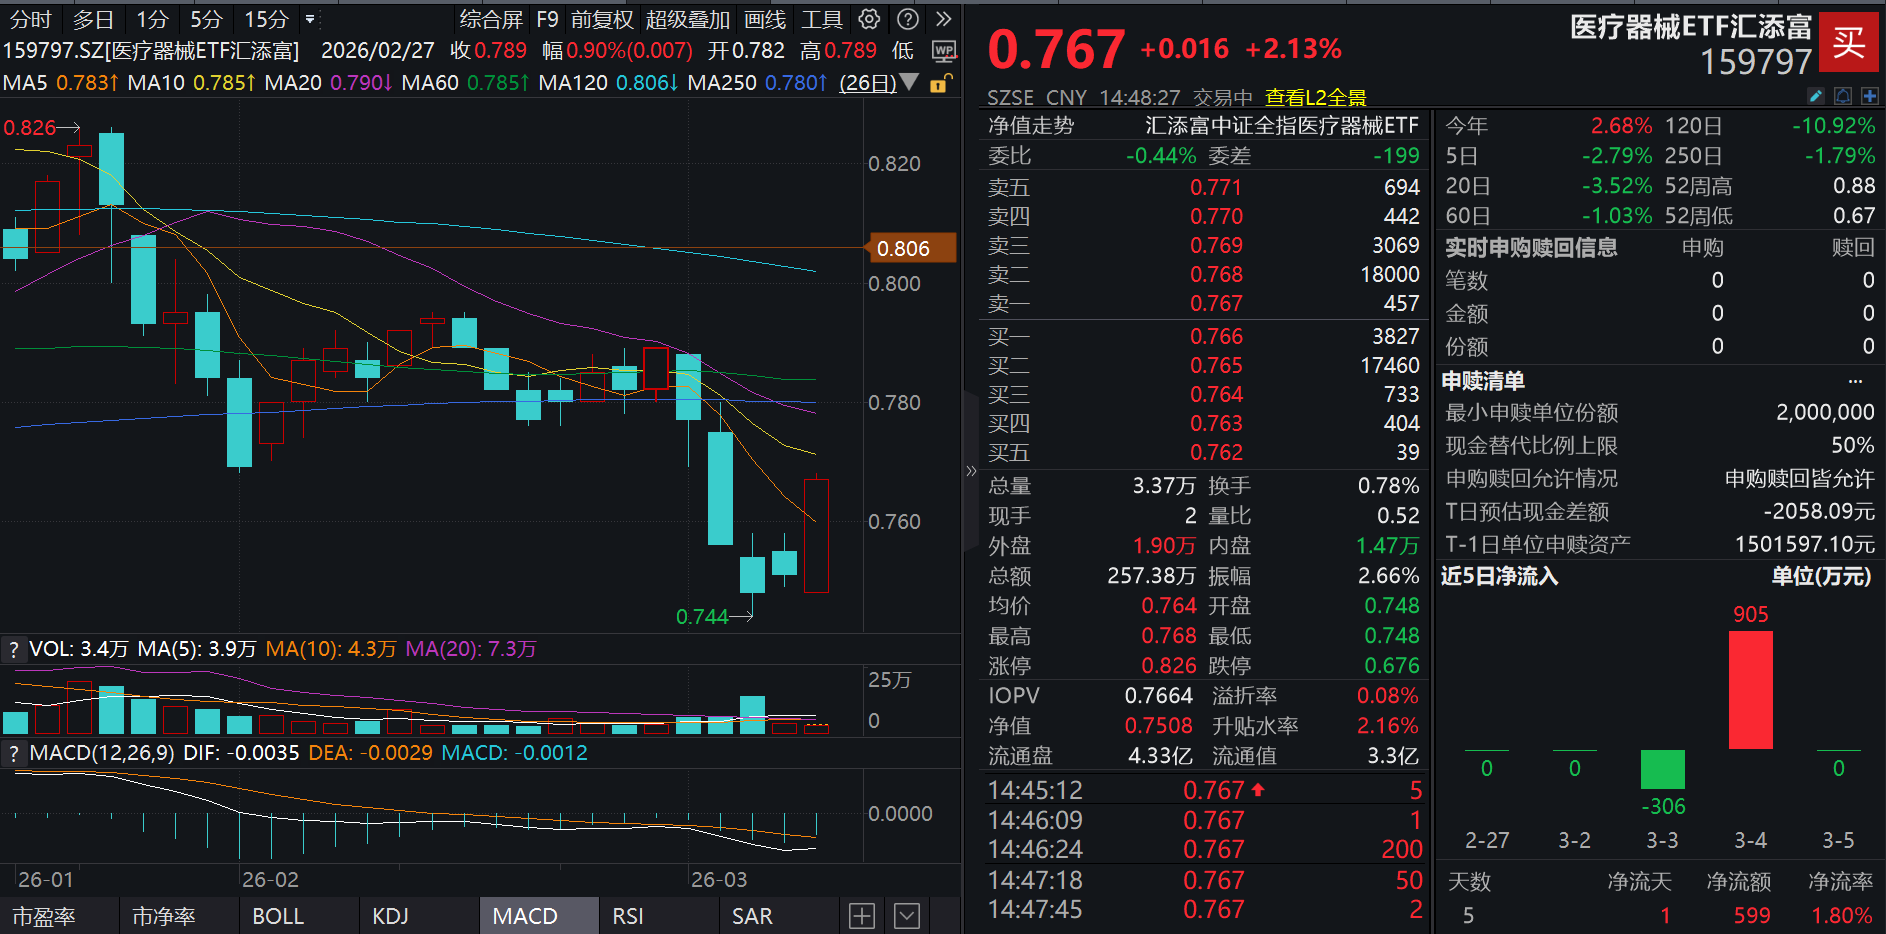Expand hidden toolbar items via double-arrow icon
This screenshot has height=934, width=1886.
pos(943,19)
